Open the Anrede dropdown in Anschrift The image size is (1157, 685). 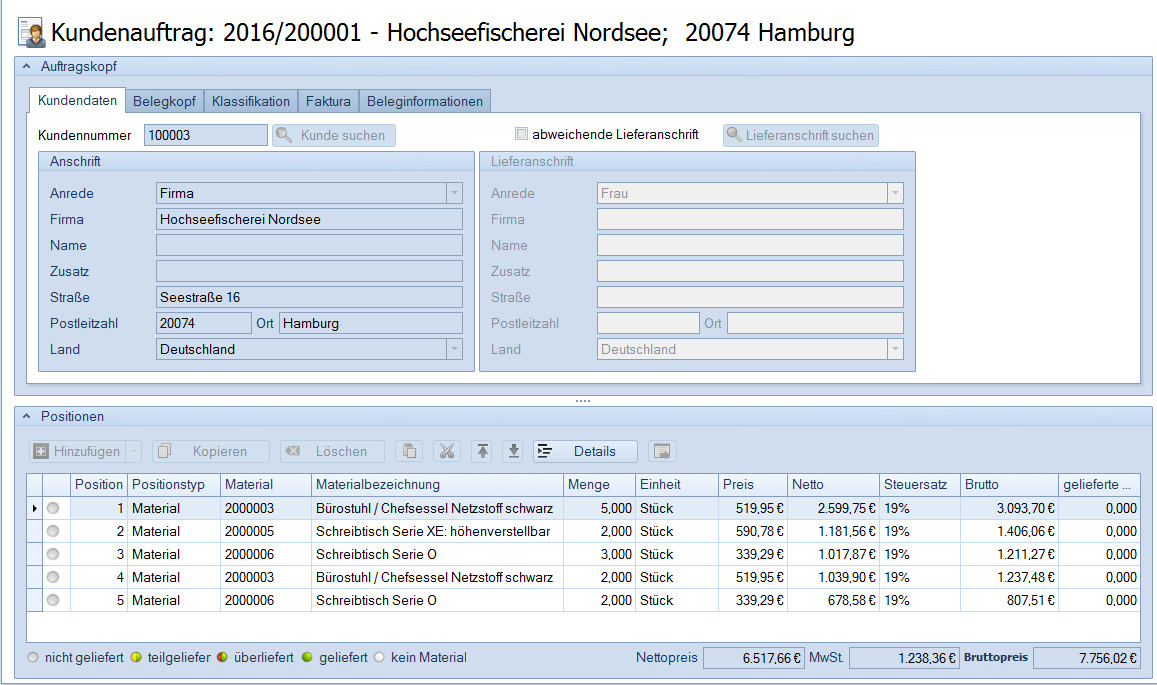click(x=454, y=193)
